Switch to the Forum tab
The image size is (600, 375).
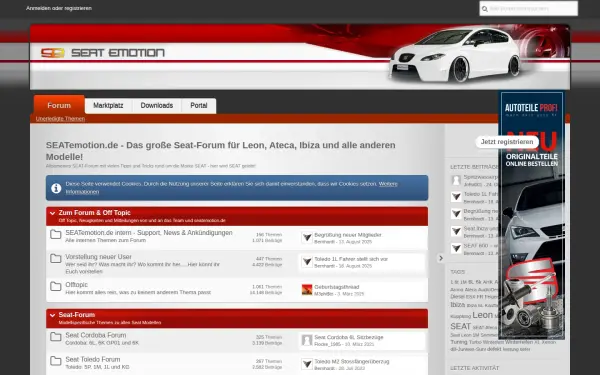tap(59, 105)
